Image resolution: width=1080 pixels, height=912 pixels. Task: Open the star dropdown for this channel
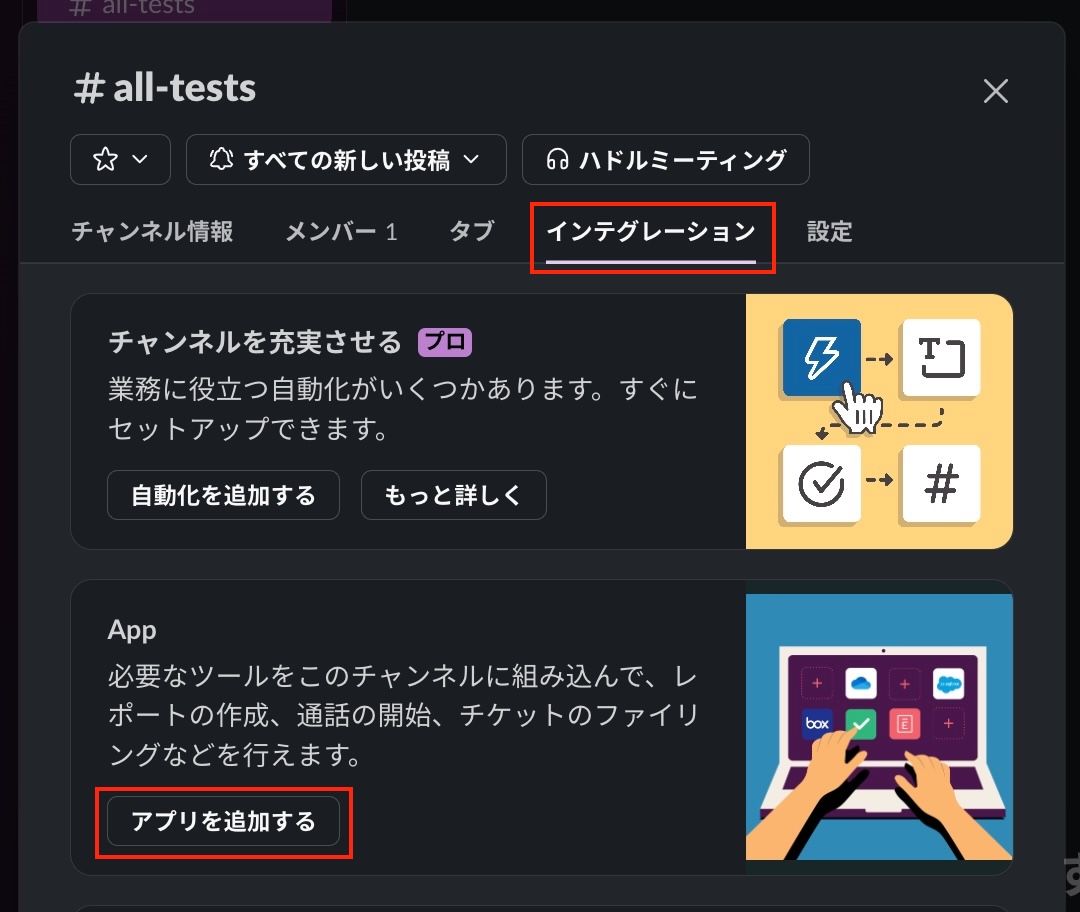(120, 160)
